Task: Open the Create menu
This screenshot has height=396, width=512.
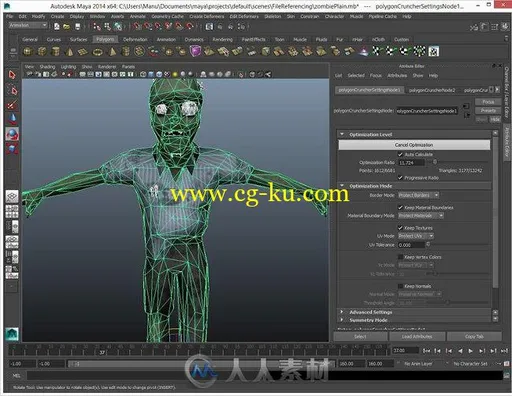Action: click(57, 16)
